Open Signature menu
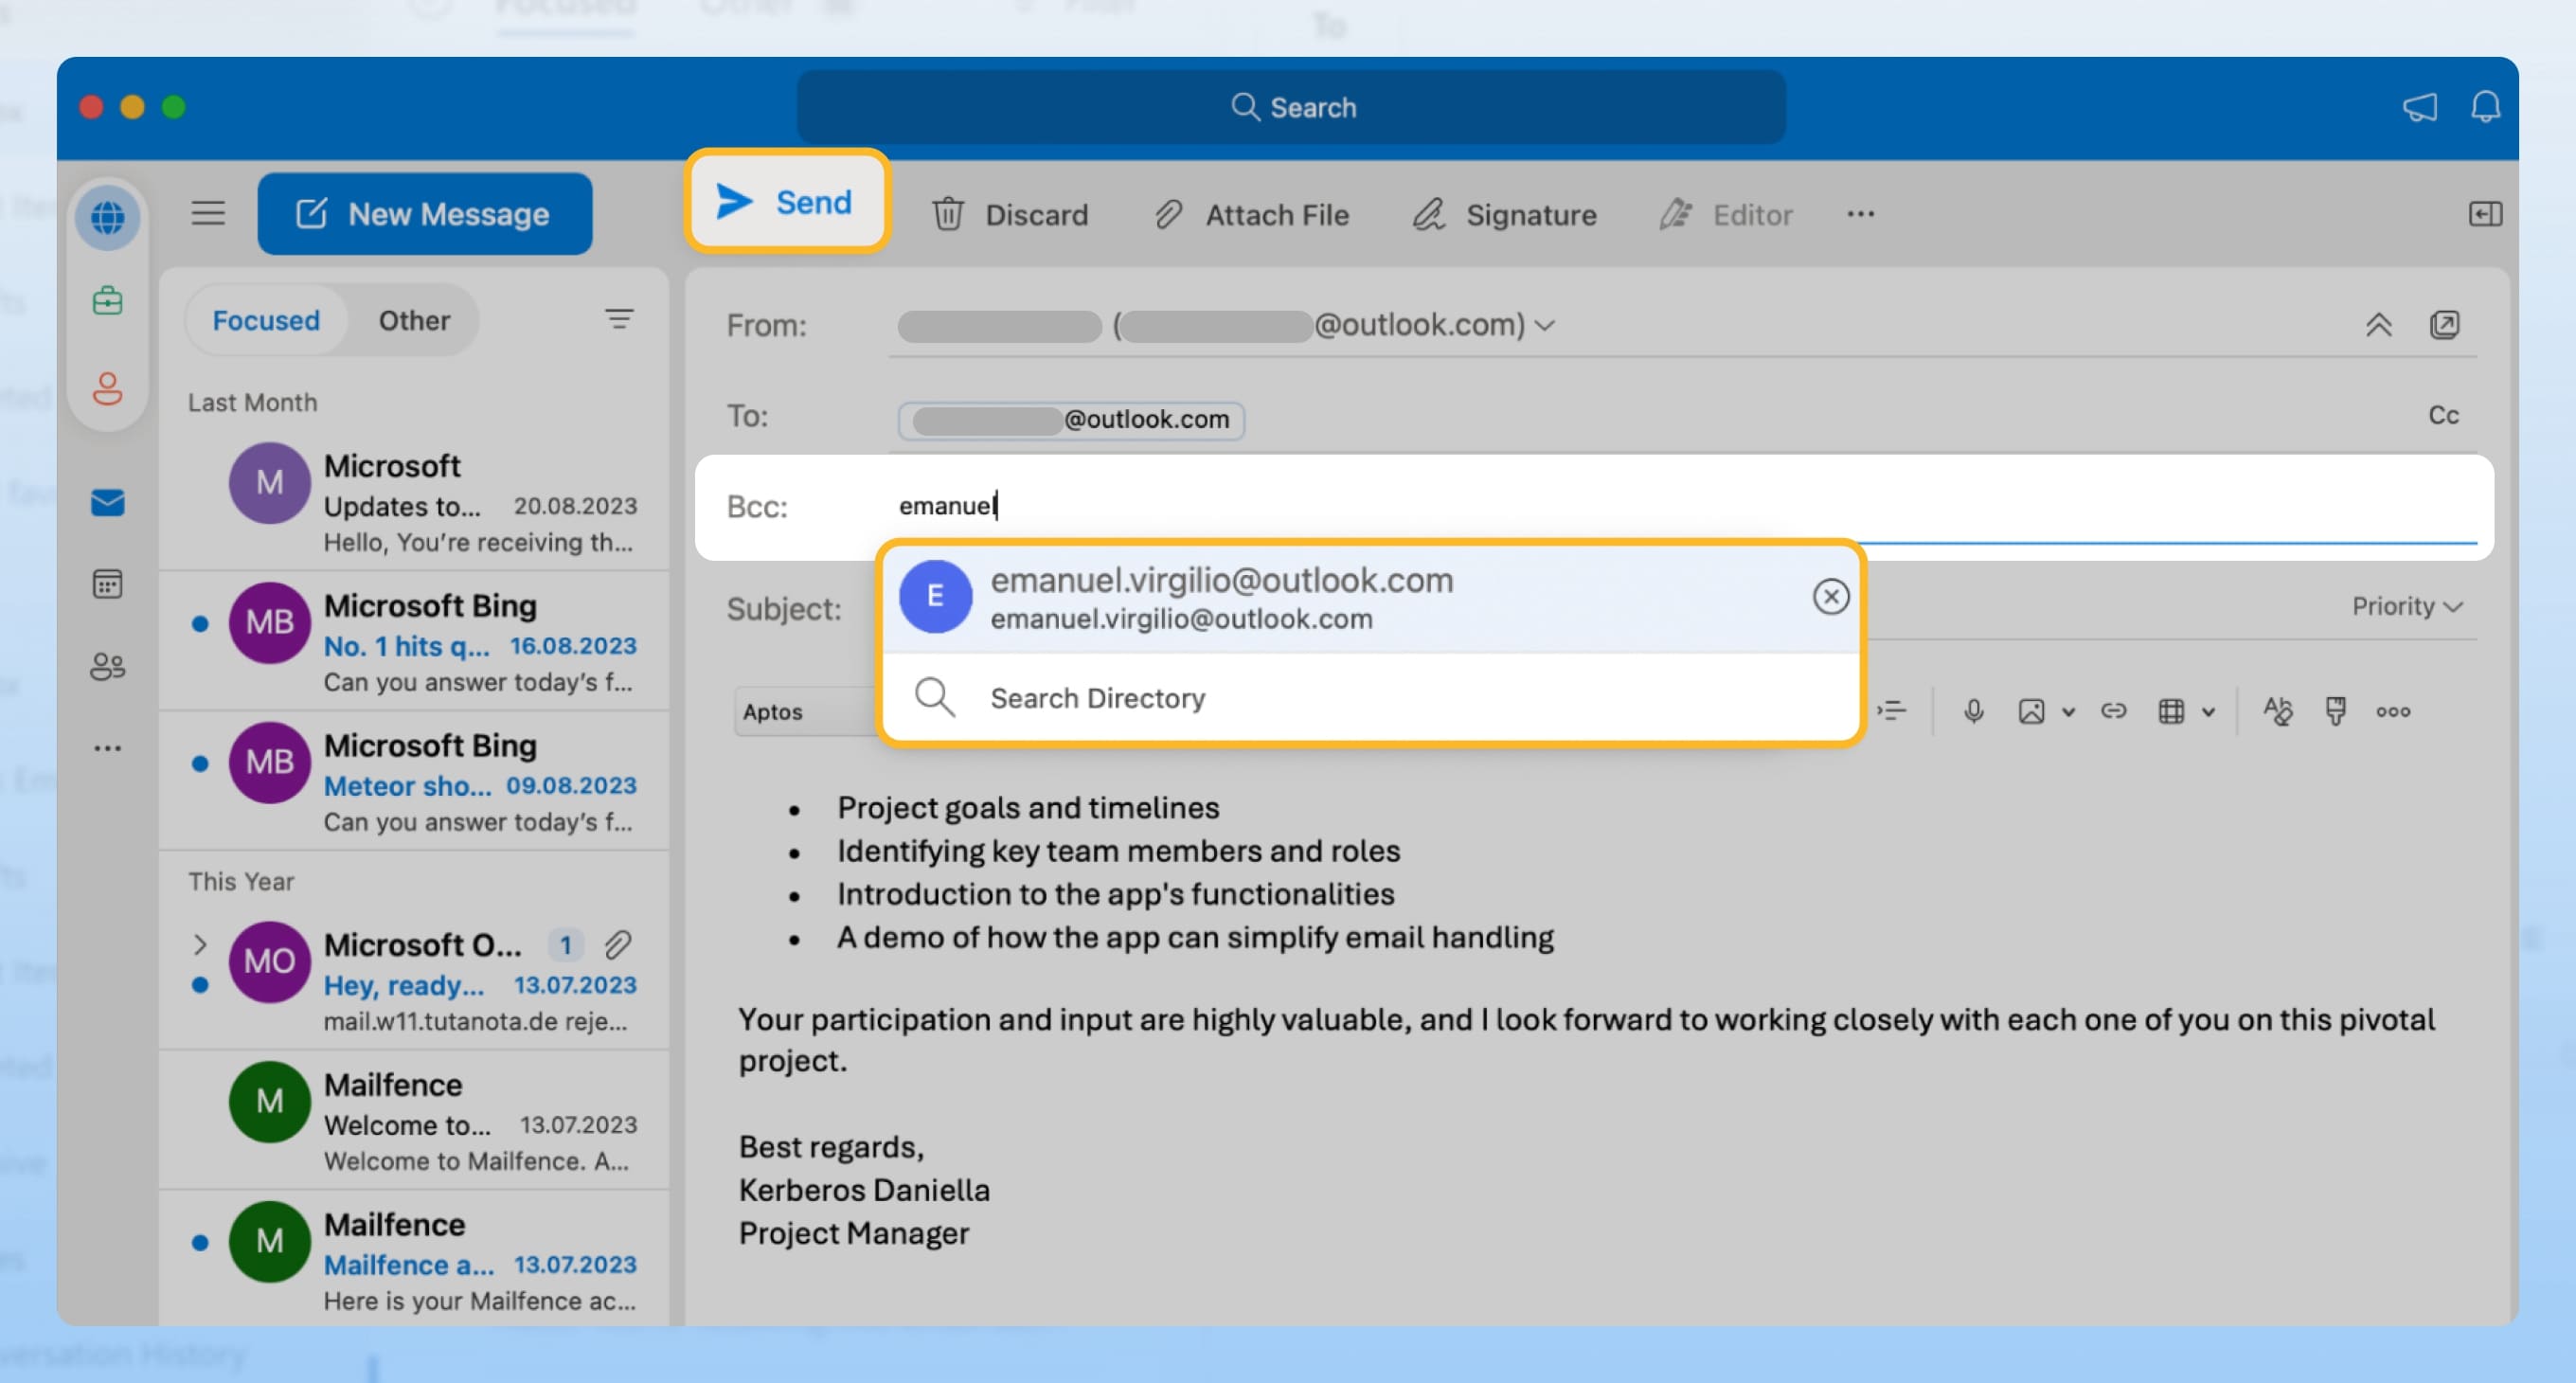 point(1504,213)
